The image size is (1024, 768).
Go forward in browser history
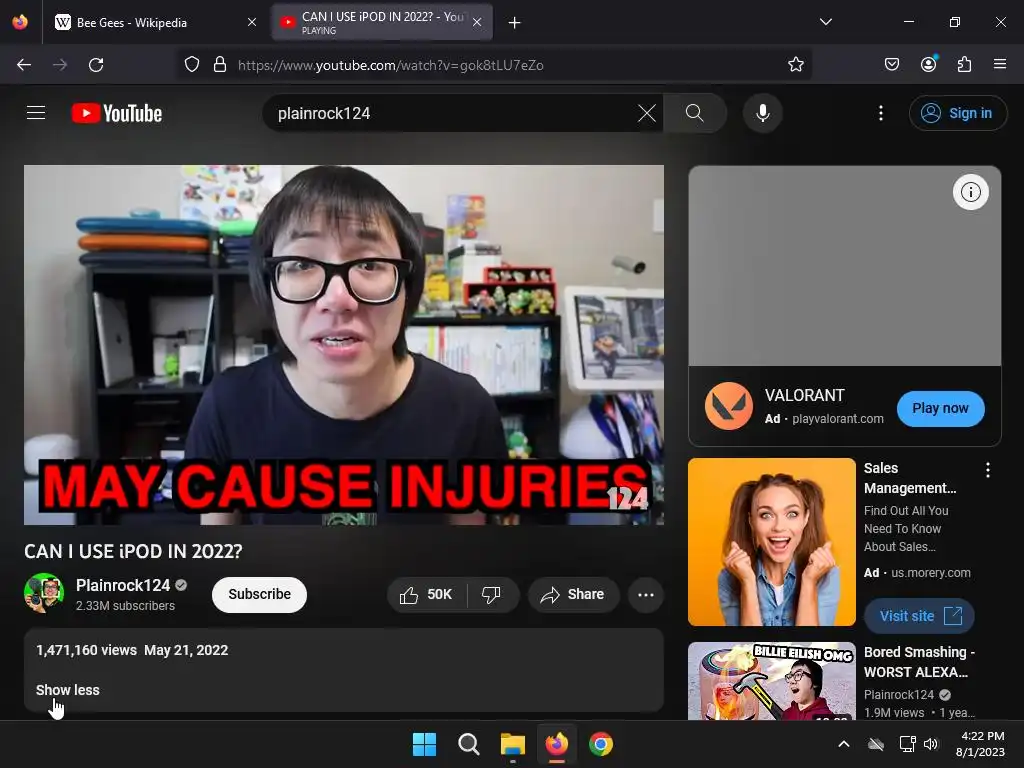pos(60,65)
